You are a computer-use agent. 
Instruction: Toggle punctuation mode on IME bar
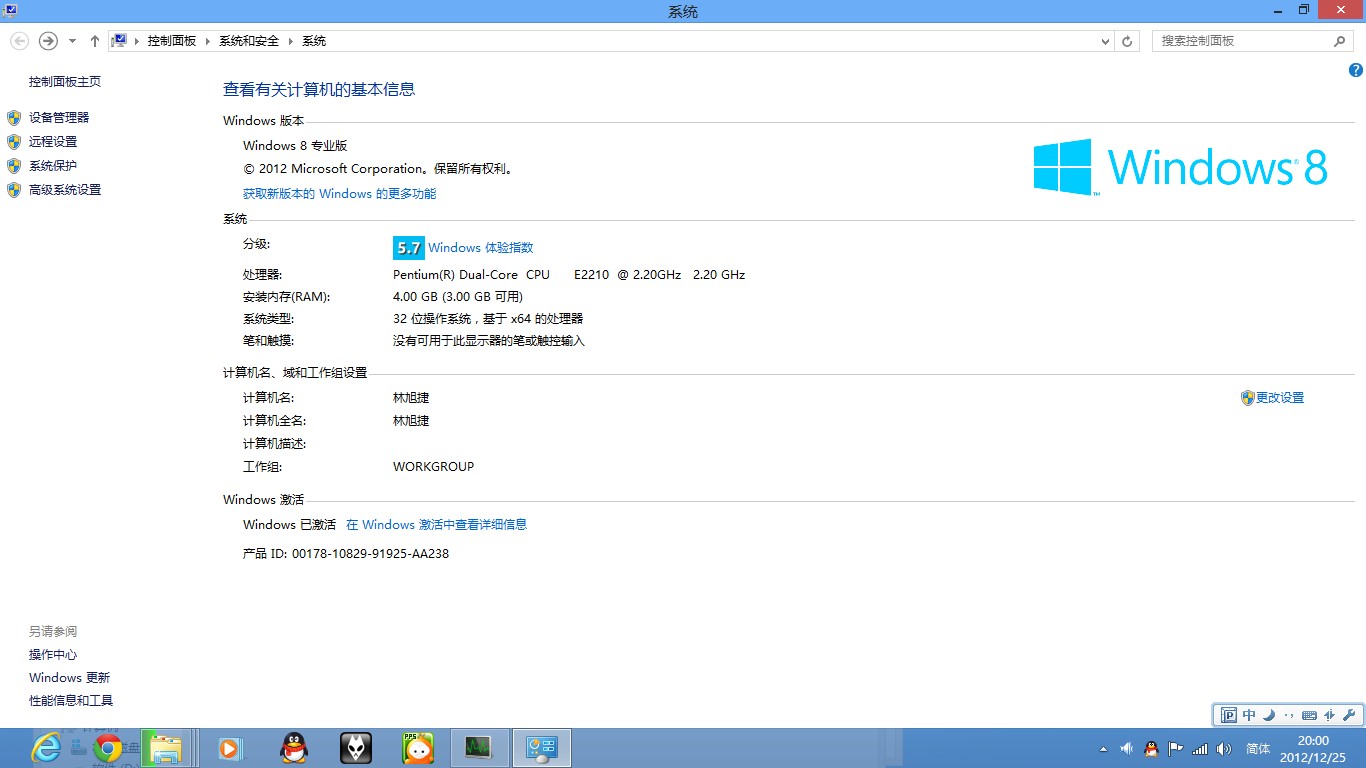[1289, 716]
